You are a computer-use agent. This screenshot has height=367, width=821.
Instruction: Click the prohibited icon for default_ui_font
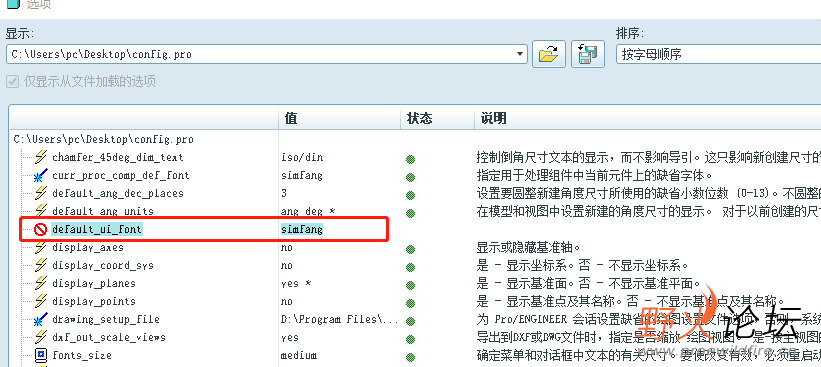[41, 229]
